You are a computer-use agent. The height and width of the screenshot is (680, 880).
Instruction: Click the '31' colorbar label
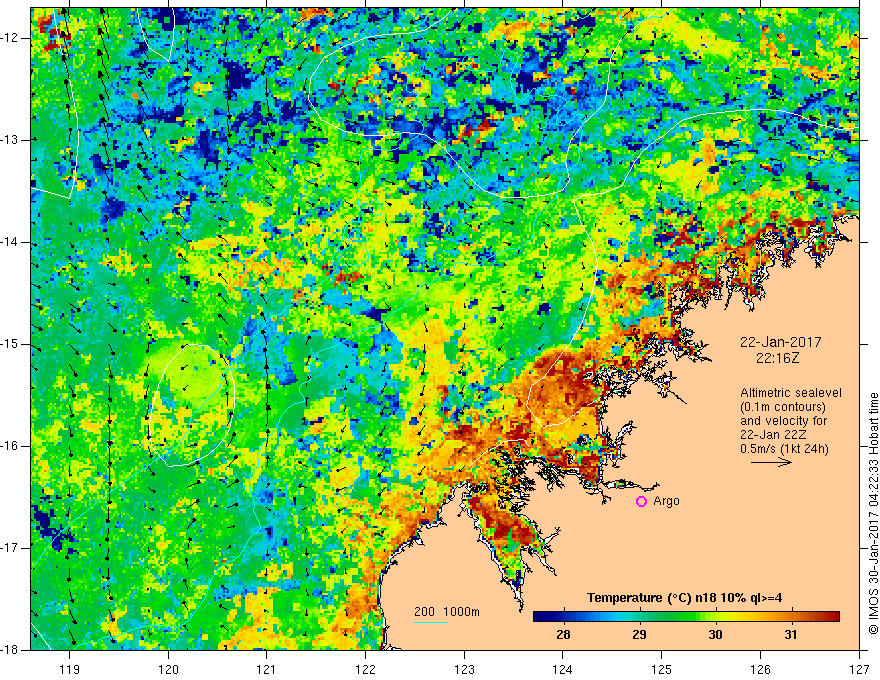pyautogui.click(x=791, y=635)
